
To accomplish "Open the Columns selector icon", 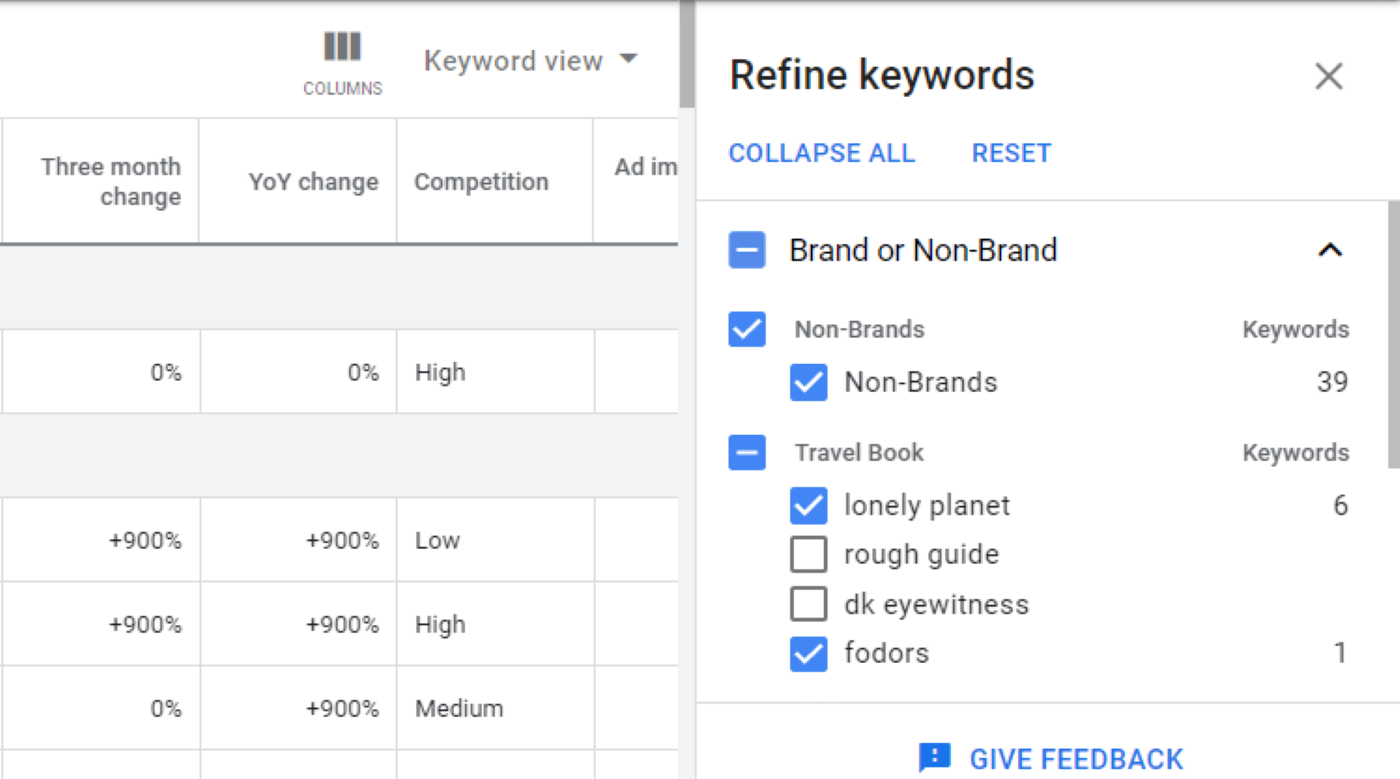I will (x=342, y=47).
